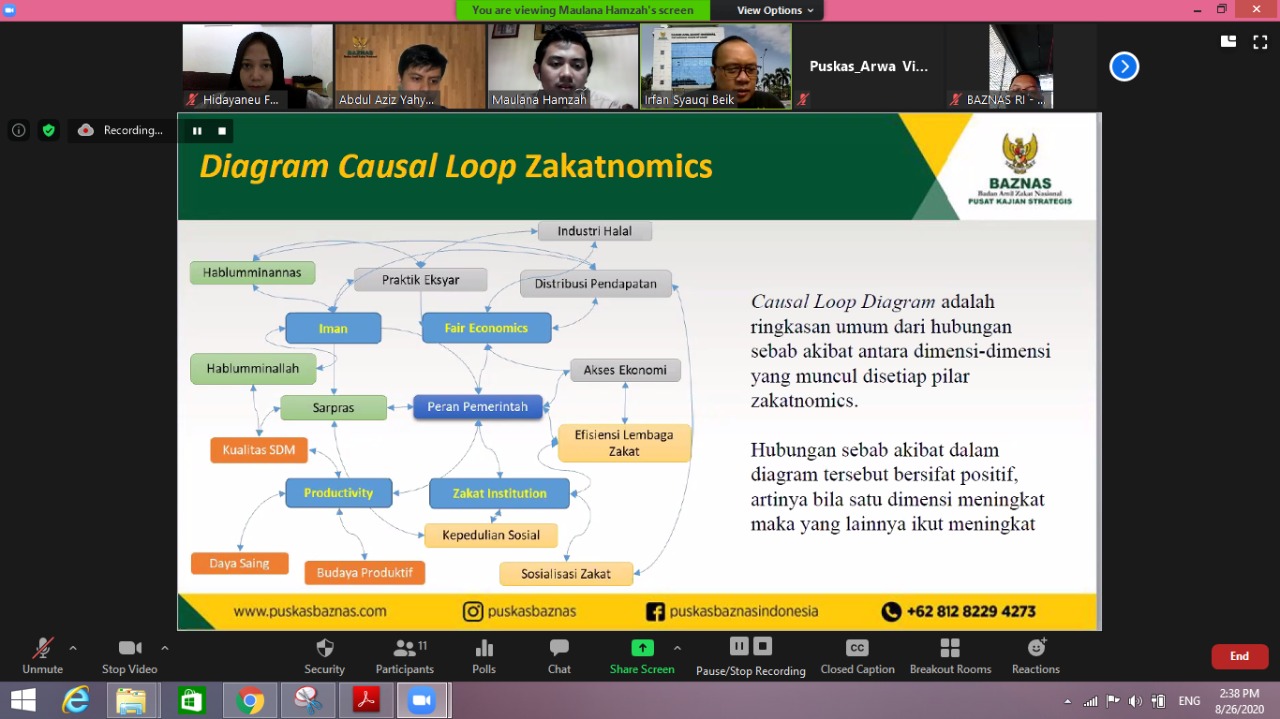Show next participants with blue arrow
The image size is (1280, 719).
pos(1124,67)
